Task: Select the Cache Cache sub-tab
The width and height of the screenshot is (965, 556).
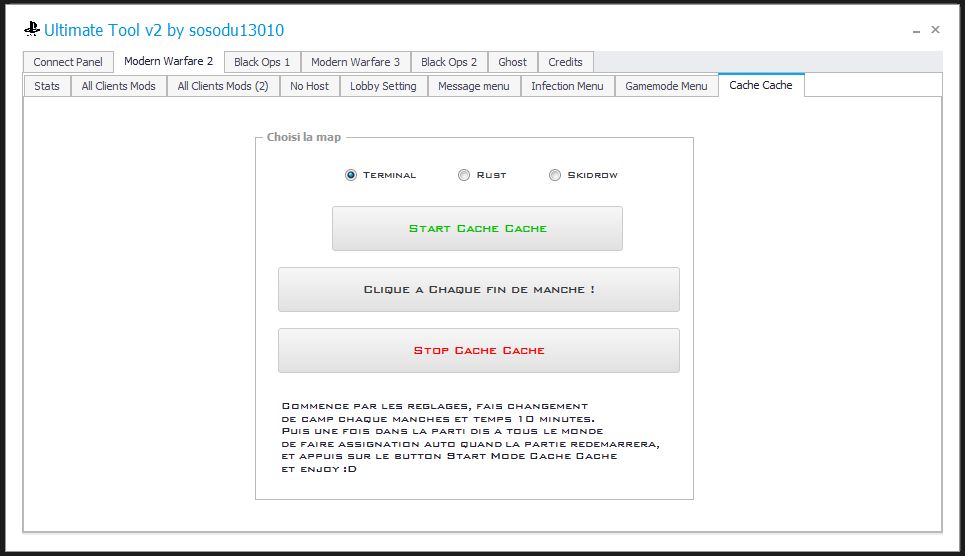Action: click(761, 85)
